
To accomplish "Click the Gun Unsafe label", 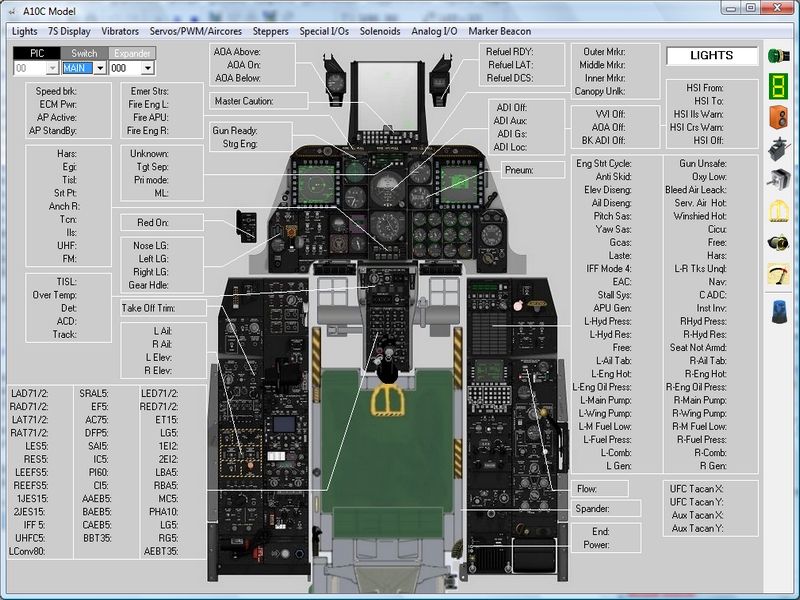I will tap(703, 163).
